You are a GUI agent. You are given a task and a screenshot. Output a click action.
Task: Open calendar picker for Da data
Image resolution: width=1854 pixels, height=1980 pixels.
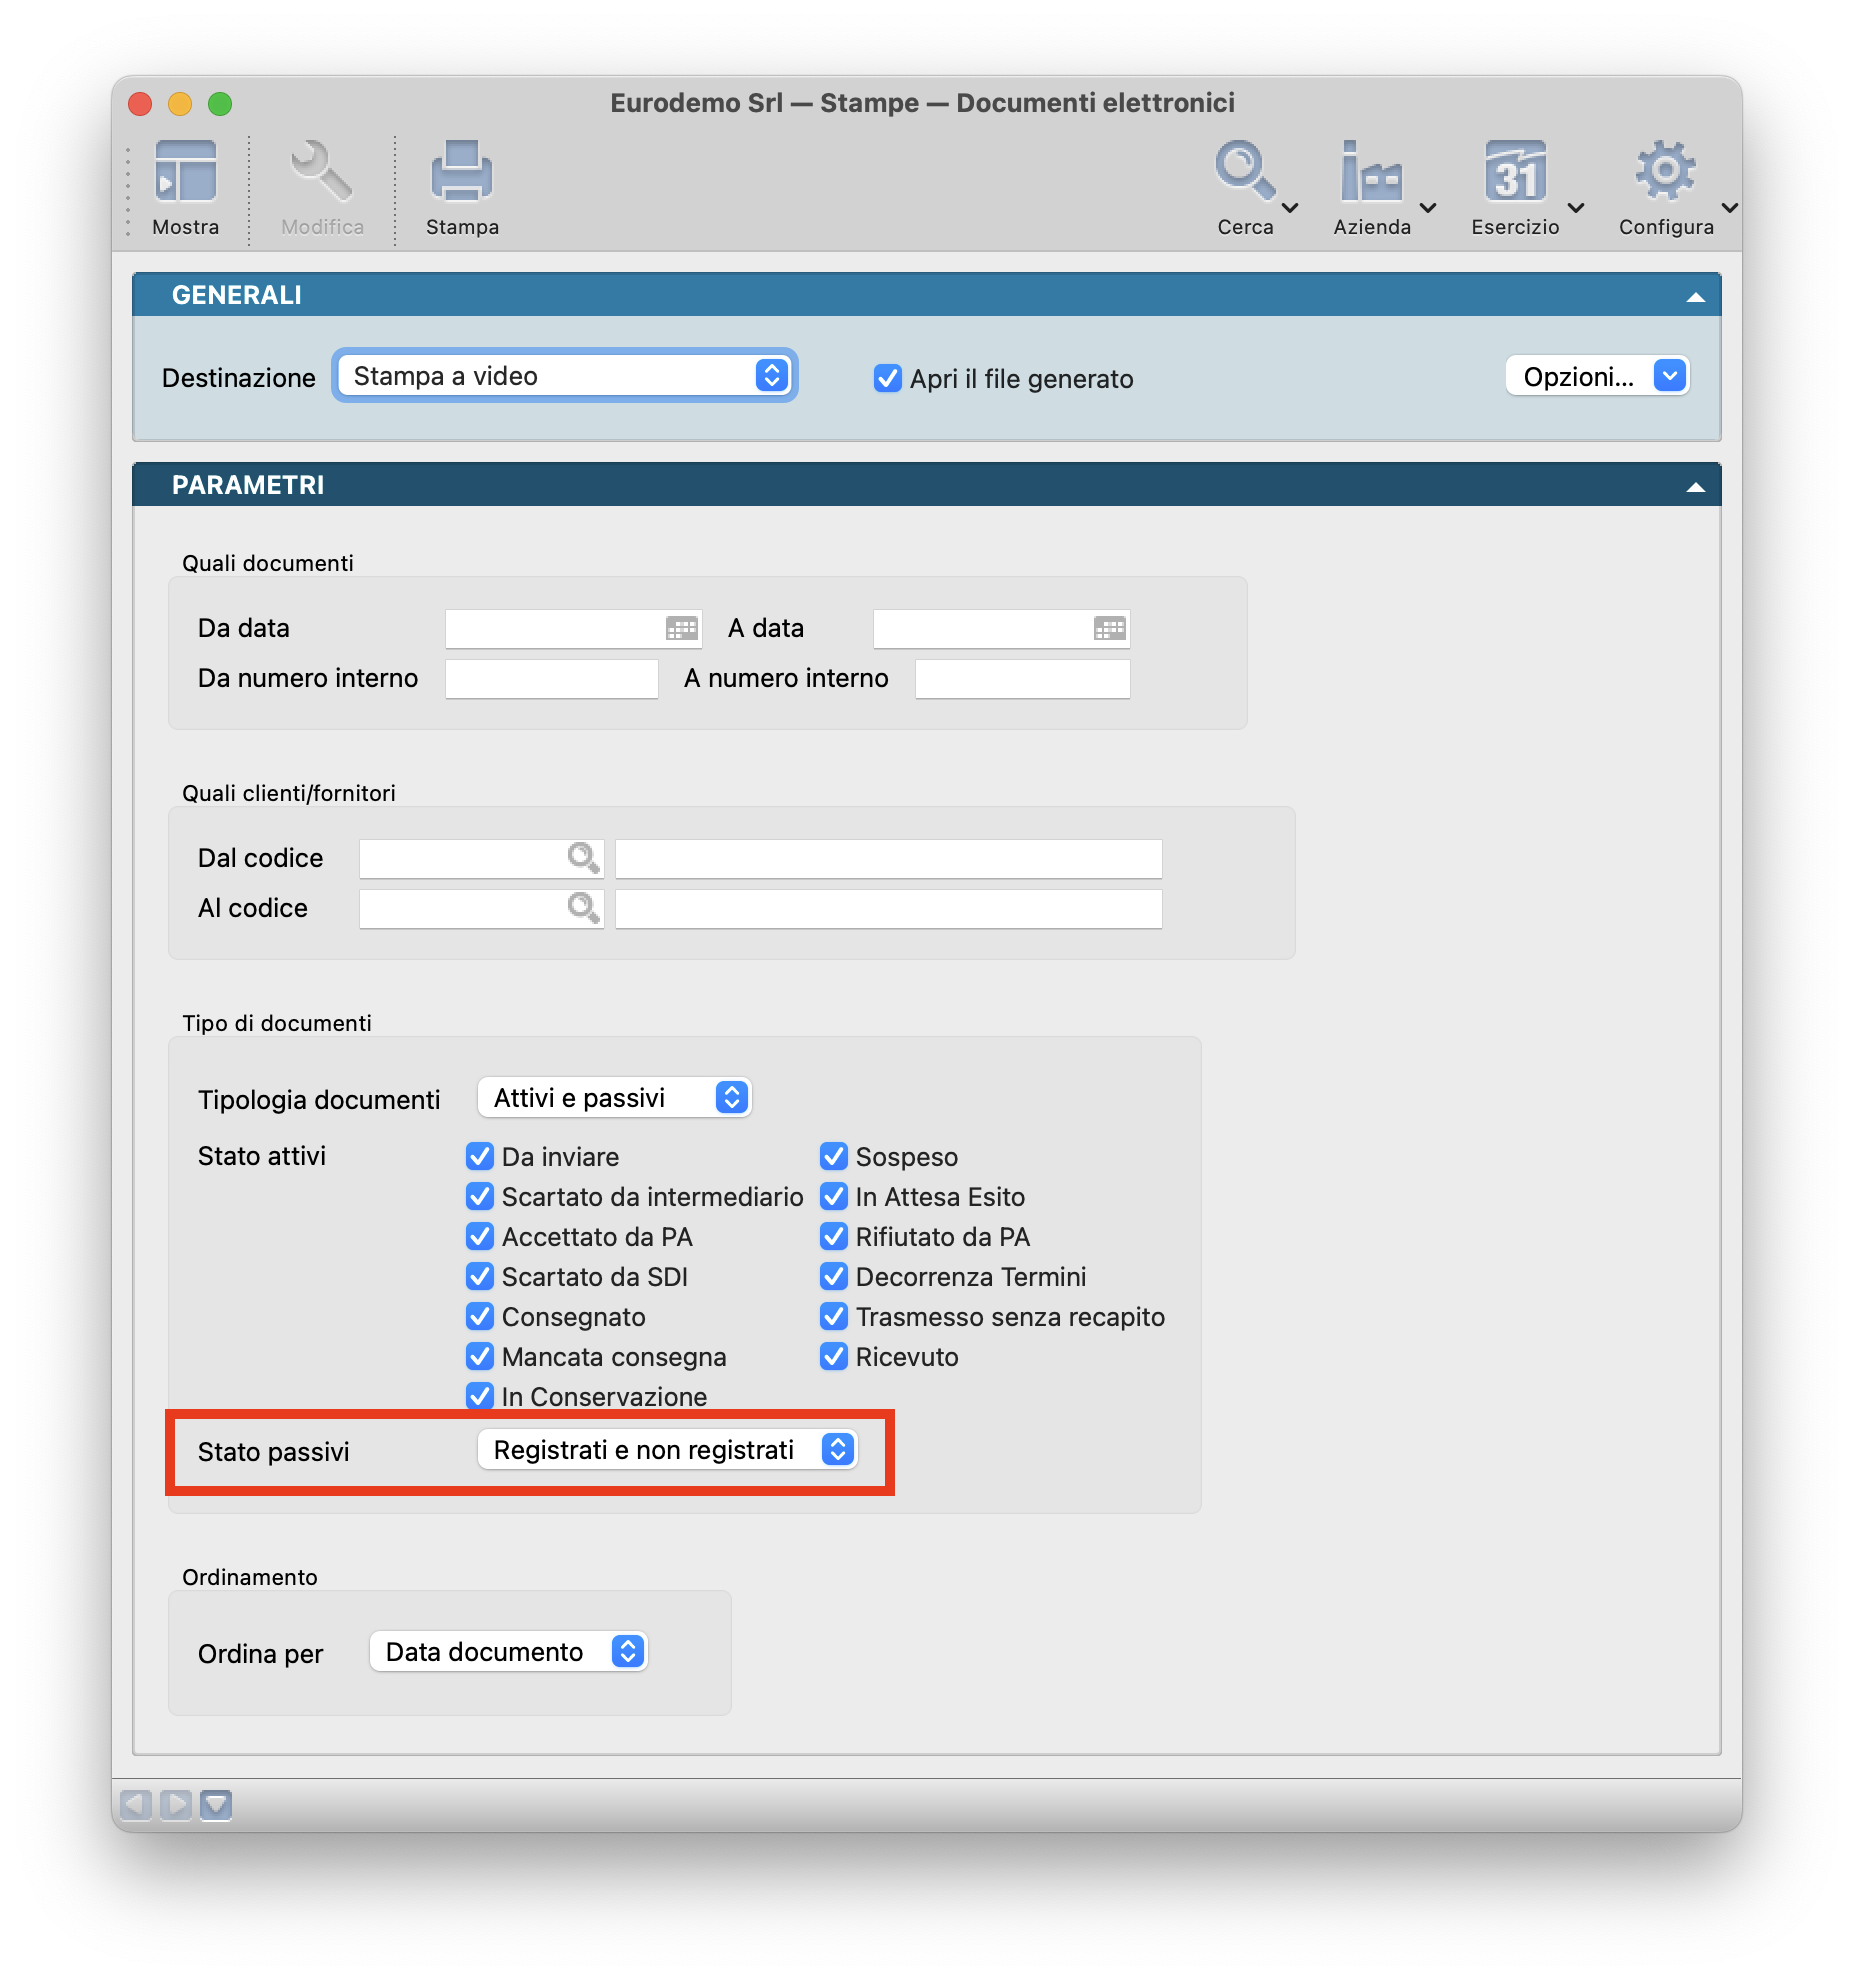point(682,629)
